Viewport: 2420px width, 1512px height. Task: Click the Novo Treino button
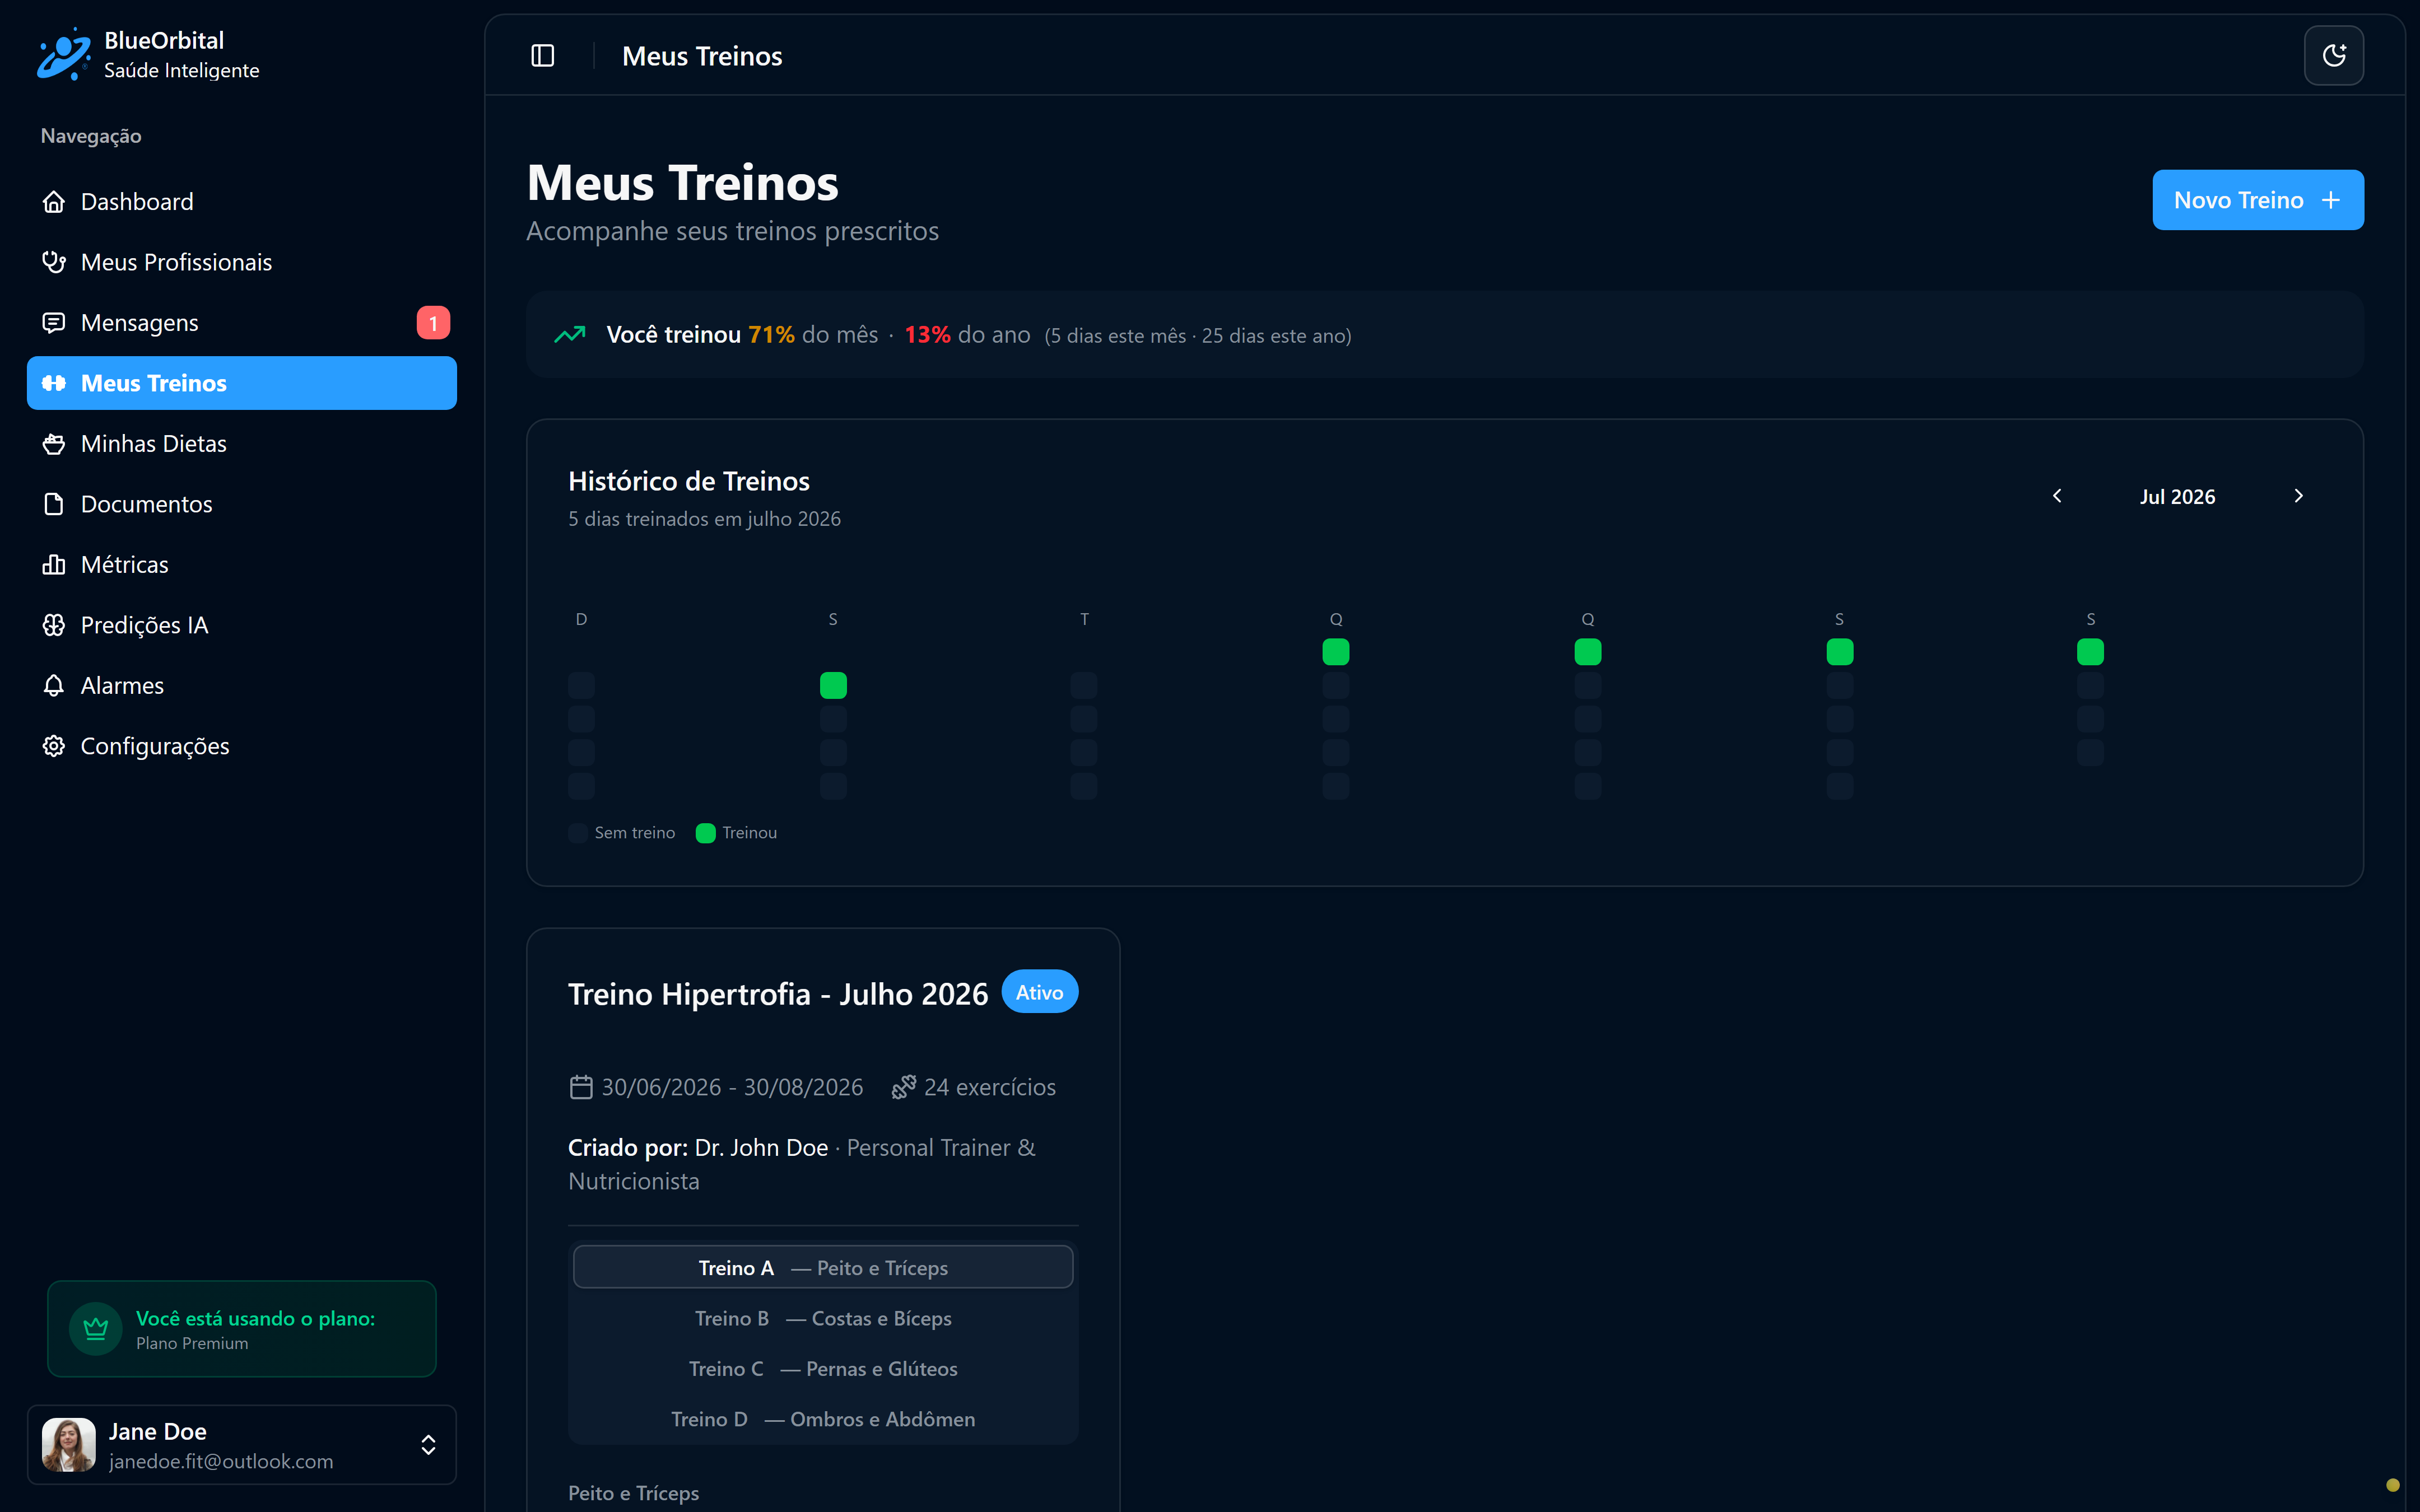(x=2257, y=200)
